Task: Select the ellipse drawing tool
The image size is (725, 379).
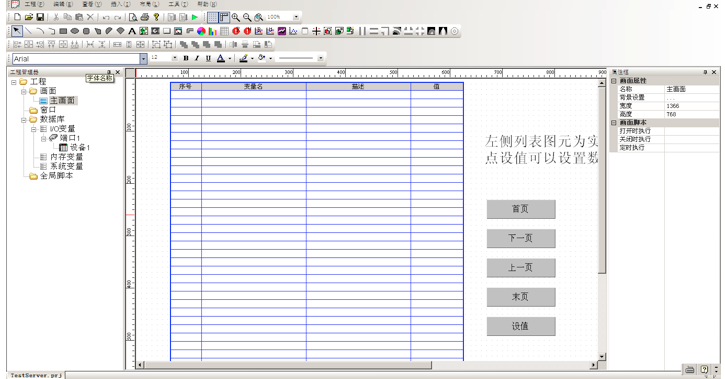Action: click(x=74, y=31)
